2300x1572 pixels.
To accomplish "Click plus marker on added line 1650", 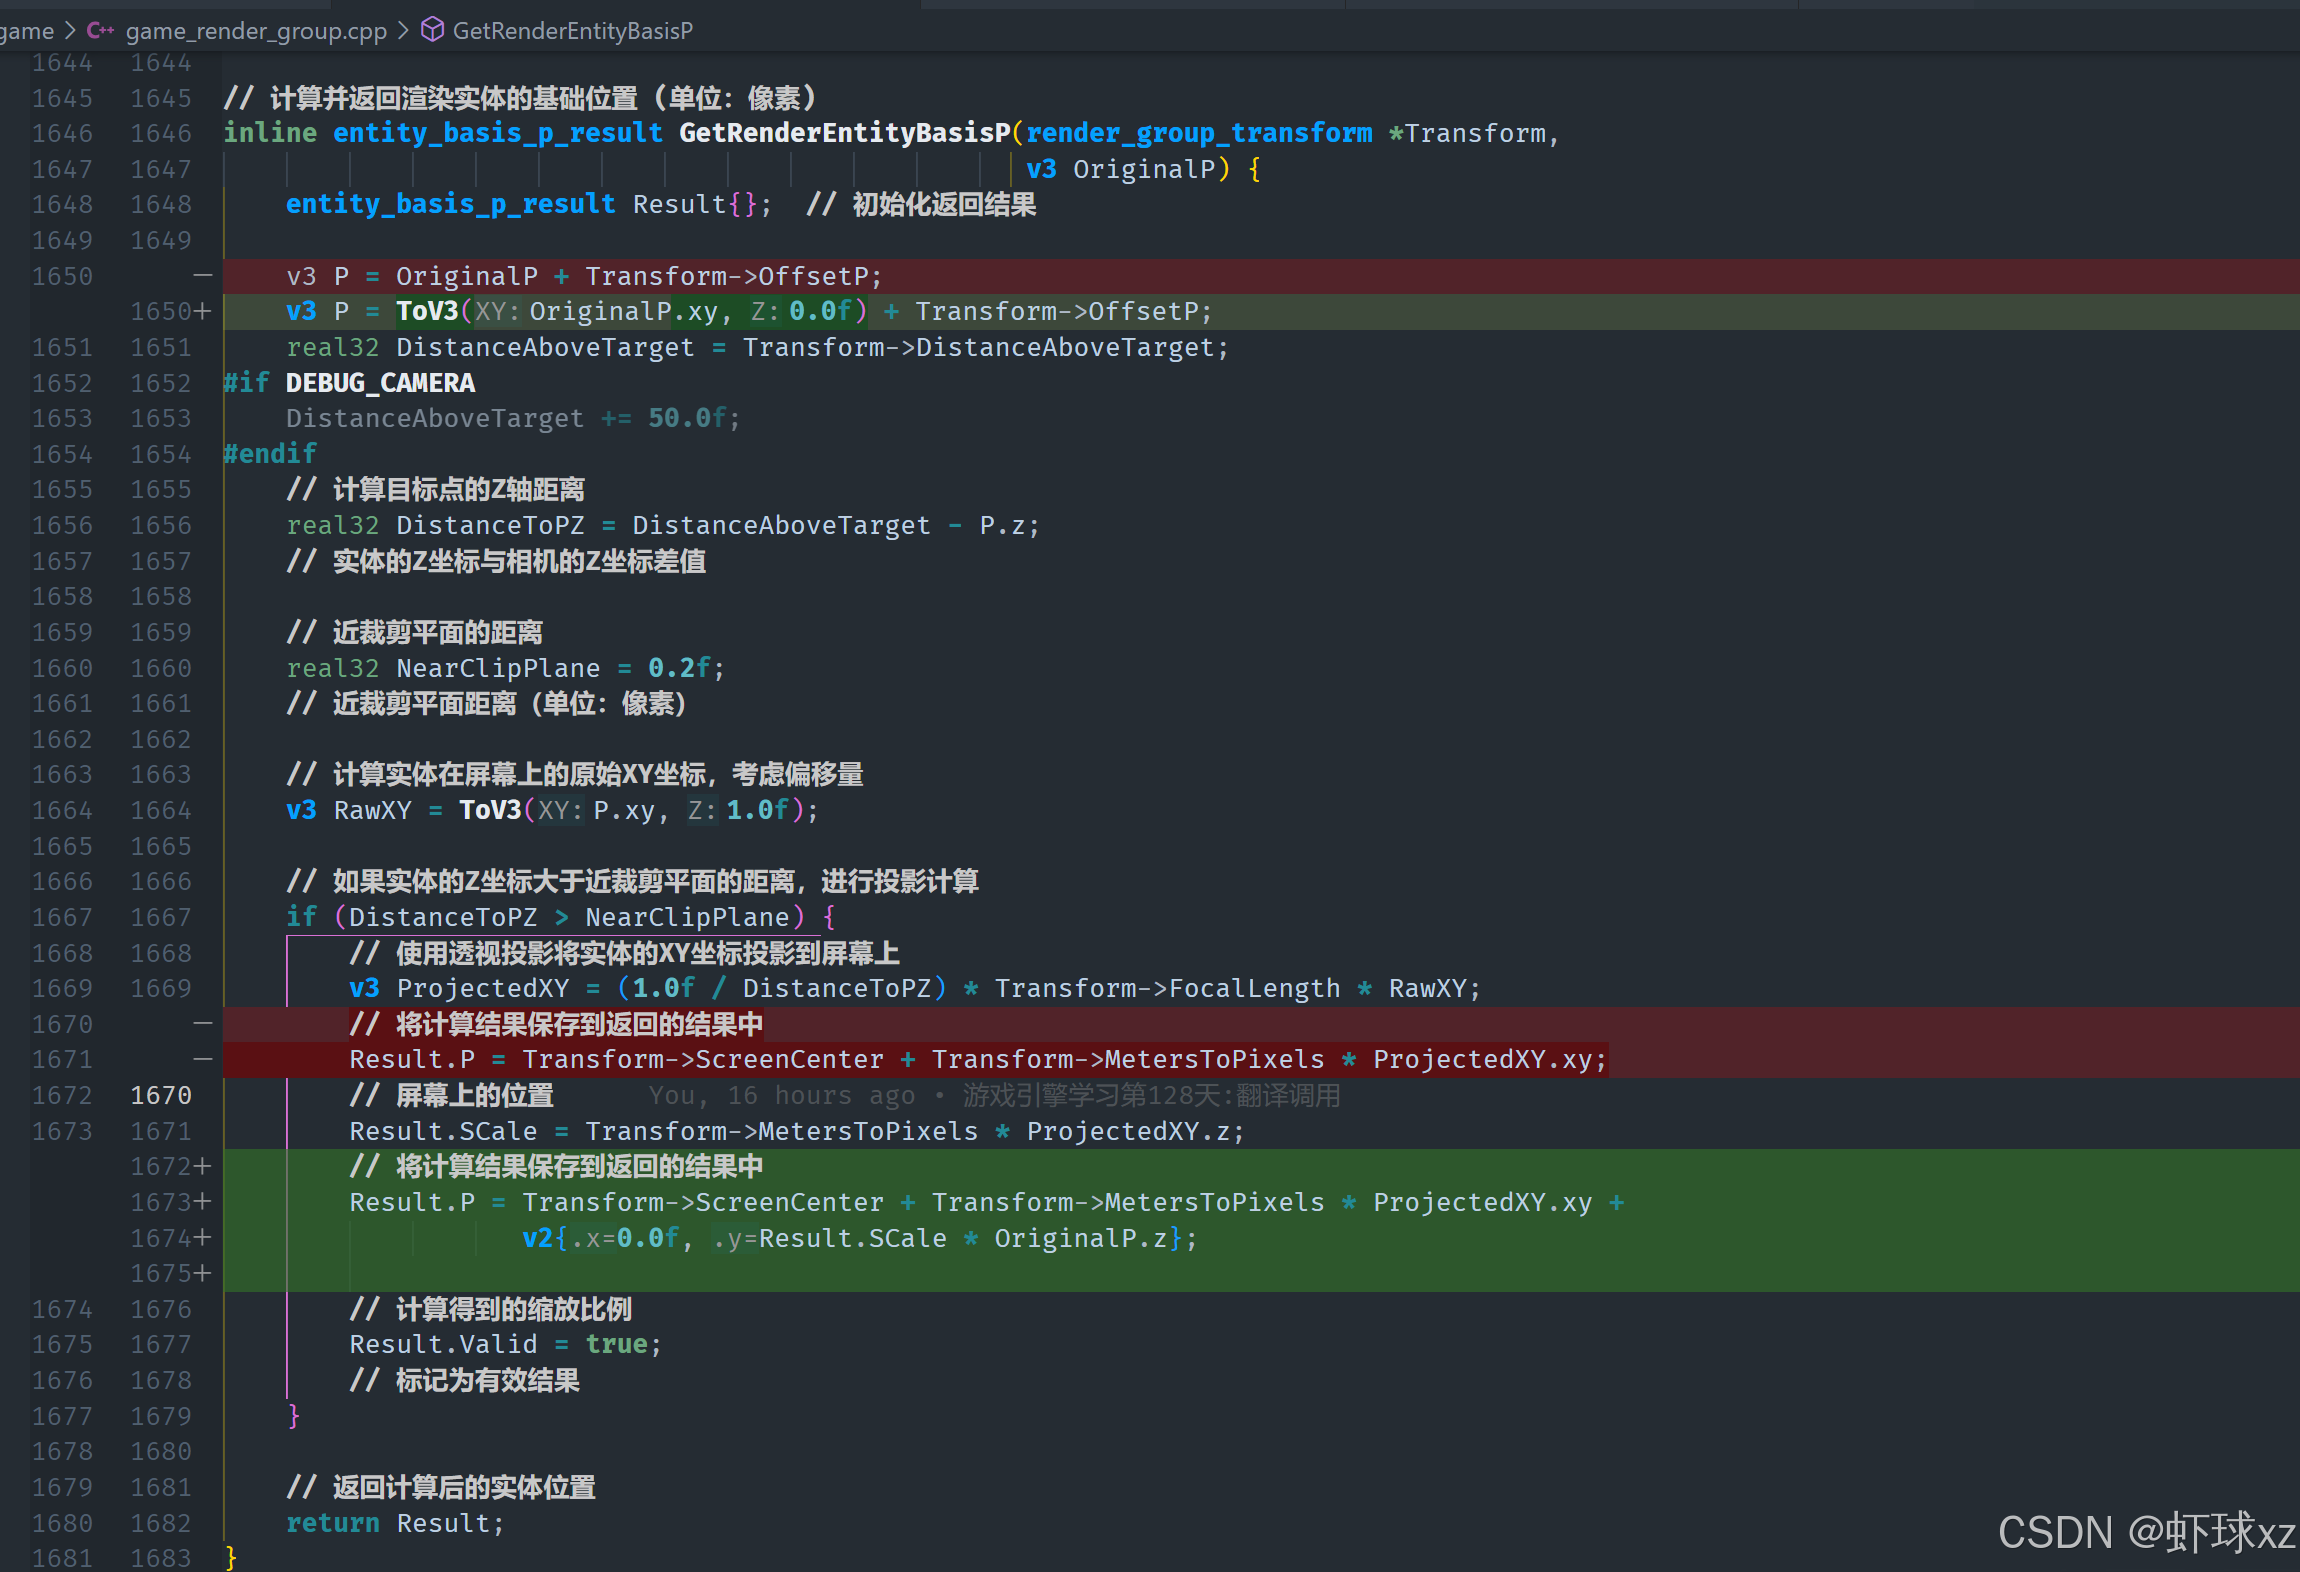I will coord(203,311).
